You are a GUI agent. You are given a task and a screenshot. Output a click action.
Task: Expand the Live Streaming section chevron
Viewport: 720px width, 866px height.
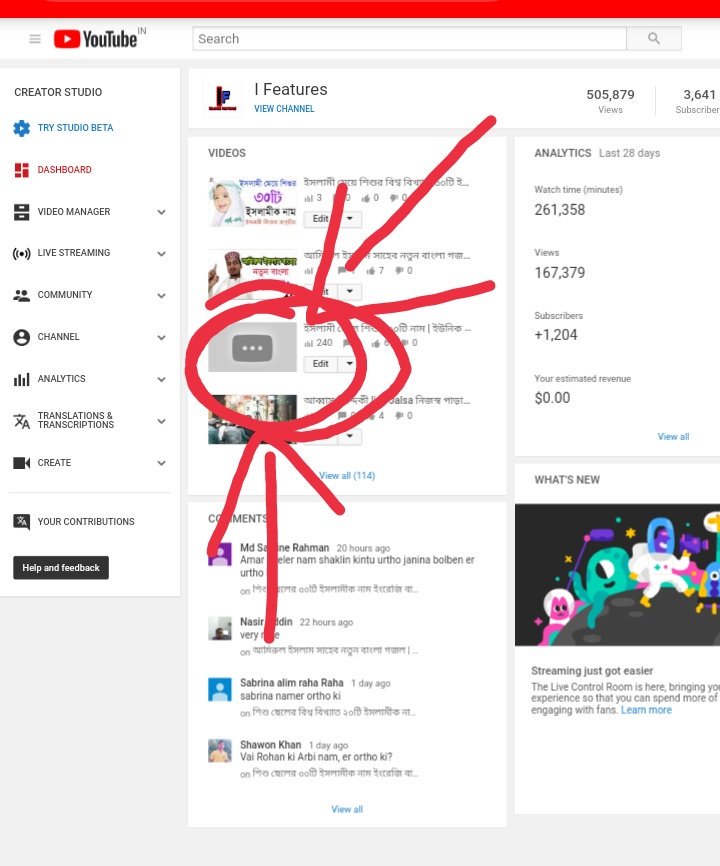point(161,254)
